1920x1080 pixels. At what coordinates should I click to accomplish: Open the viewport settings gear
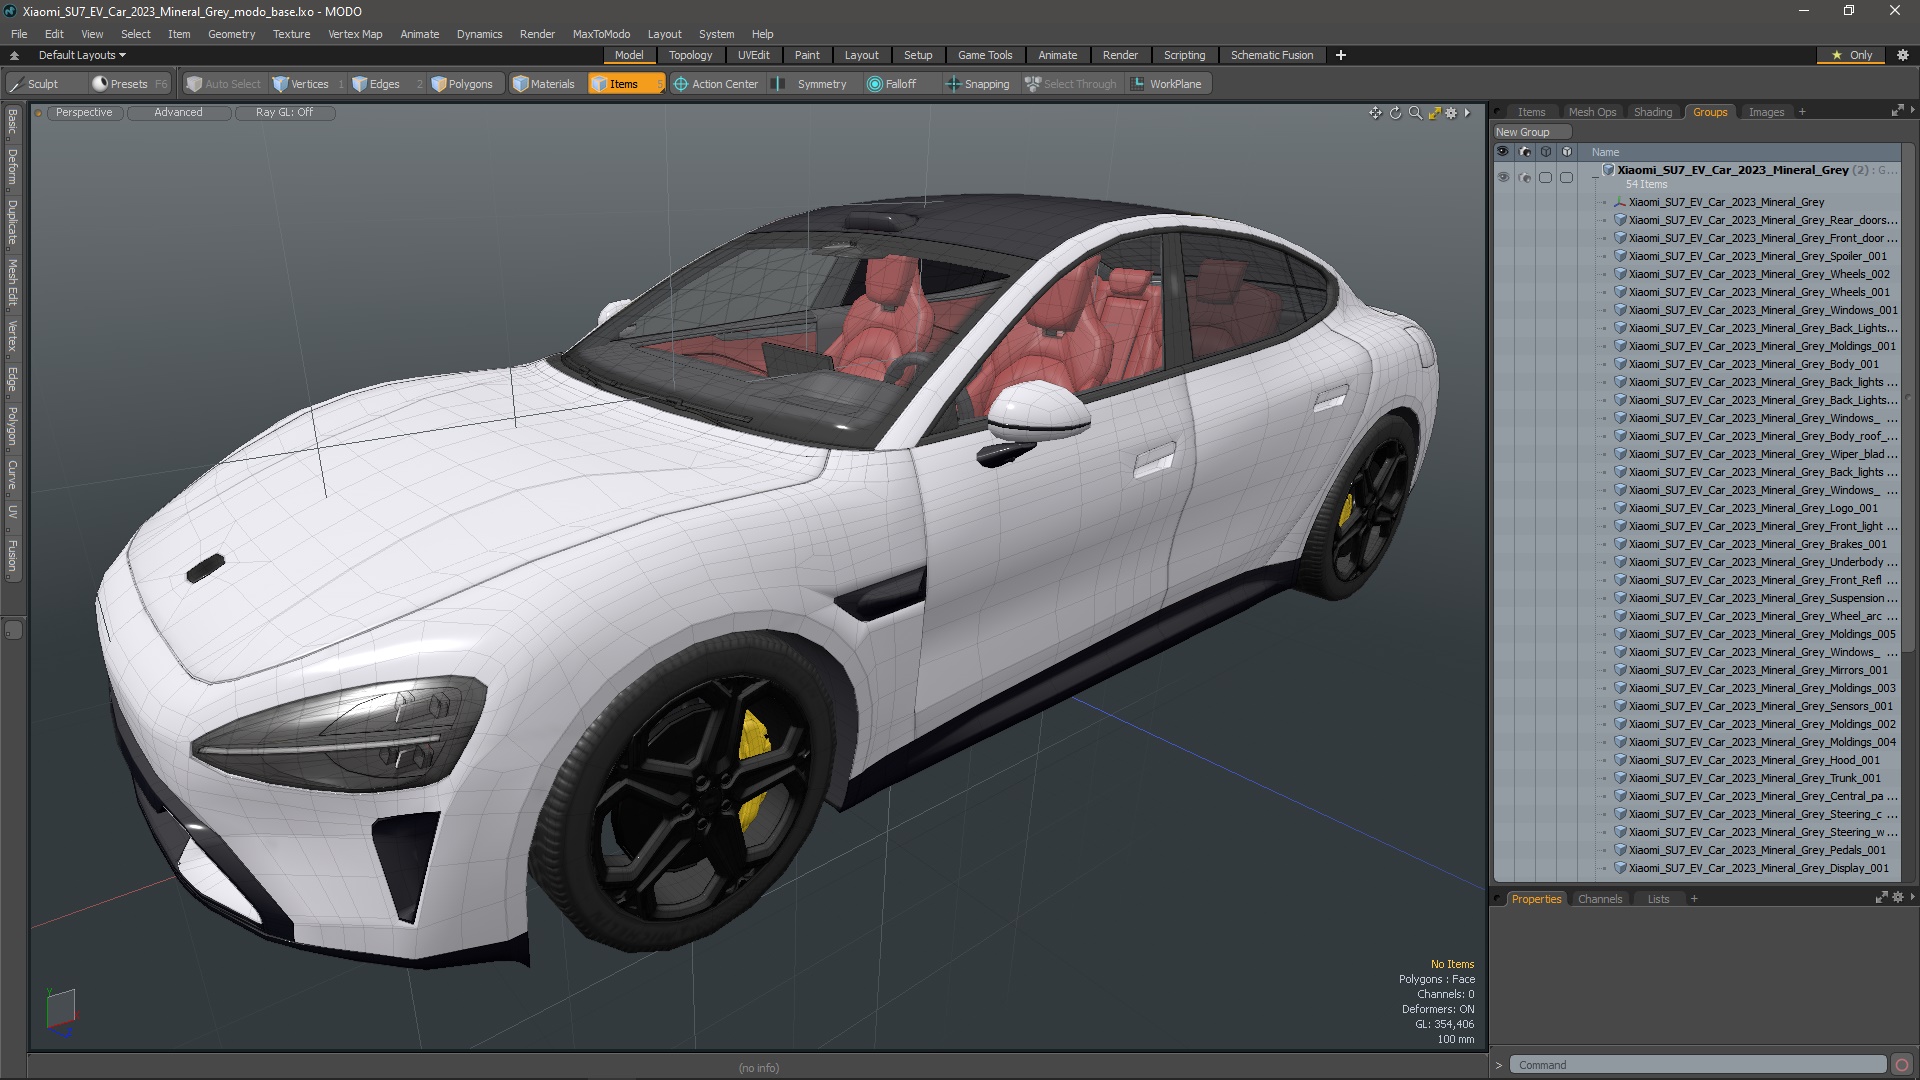point(1451,113)
